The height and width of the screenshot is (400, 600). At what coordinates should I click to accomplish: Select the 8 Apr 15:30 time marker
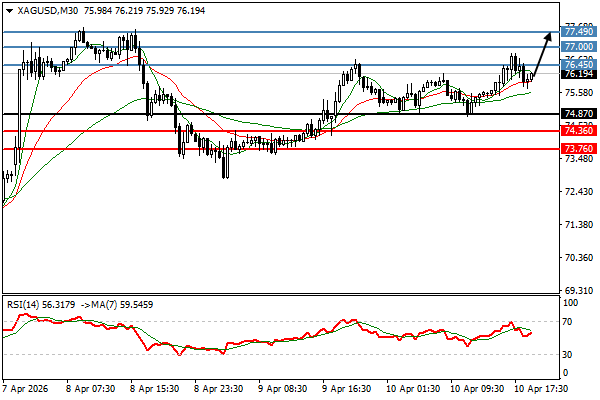click(x=155, y=386)
